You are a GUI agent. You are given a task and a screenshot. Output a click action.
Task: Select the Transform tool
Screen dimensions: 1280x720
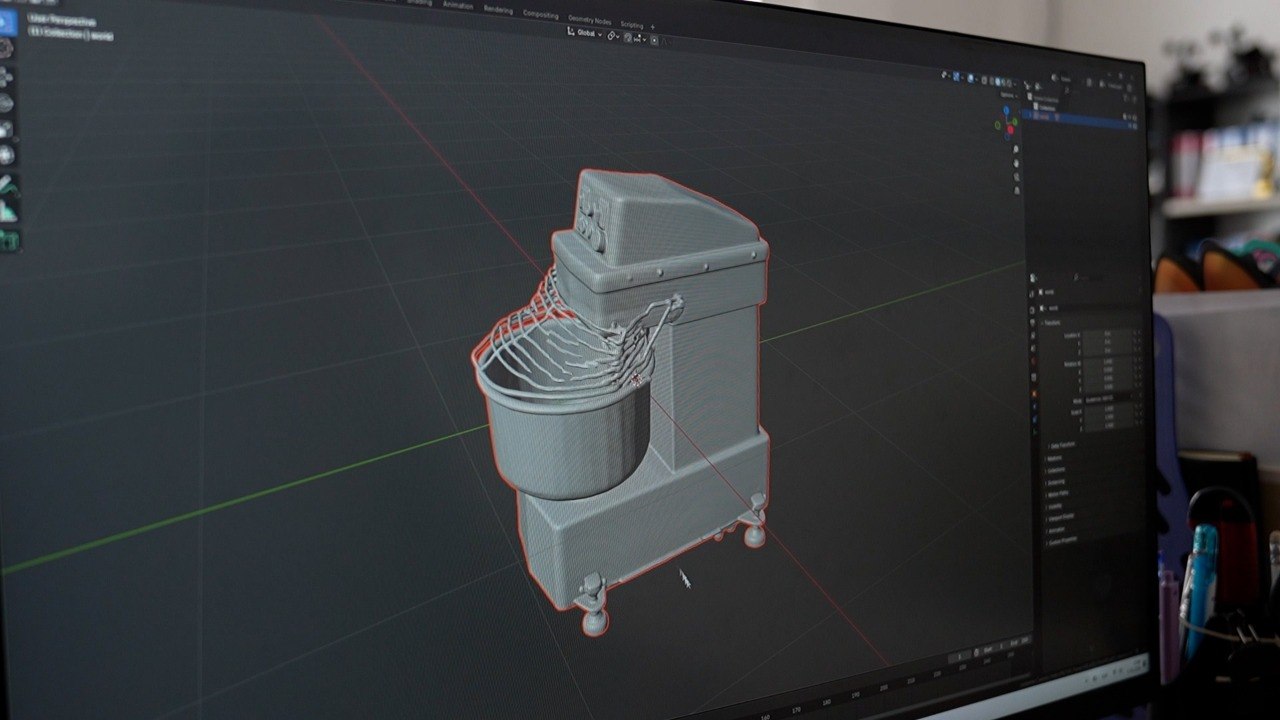point(6,155)
